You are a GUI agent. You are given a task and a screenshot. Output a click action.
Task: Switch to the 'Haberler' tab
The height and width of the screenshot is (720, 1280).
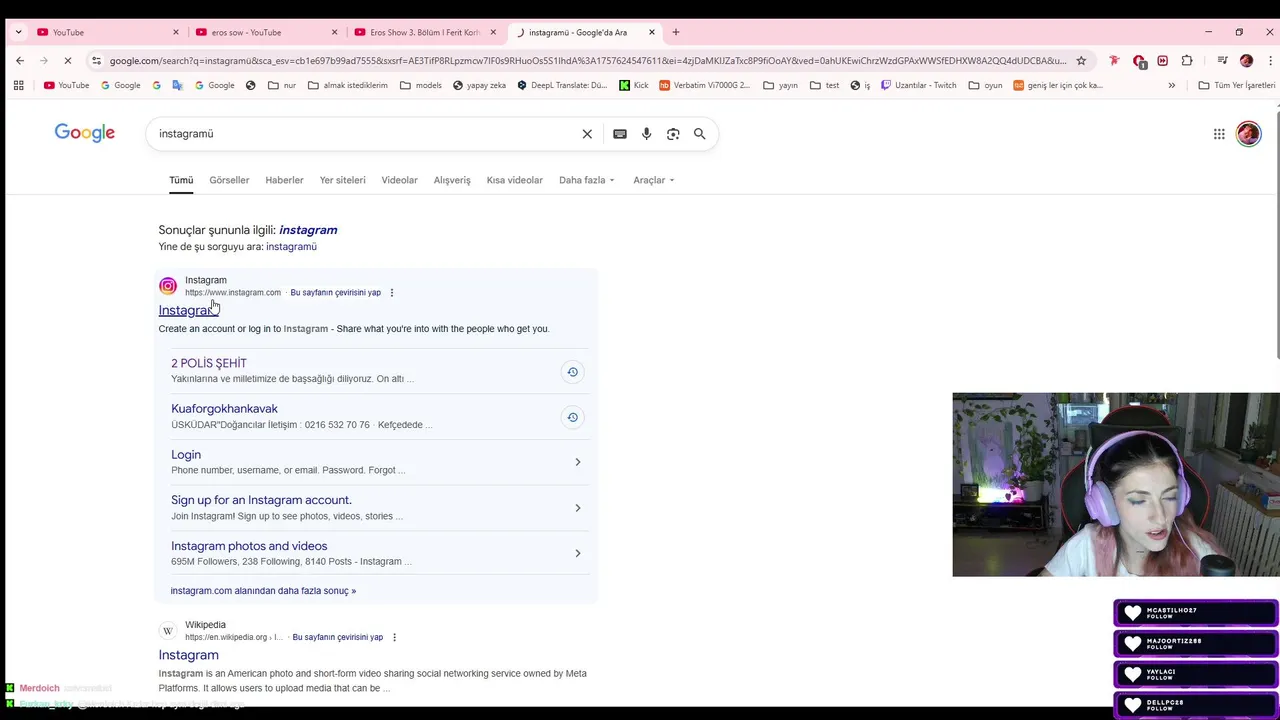click(x=284, y=180)
